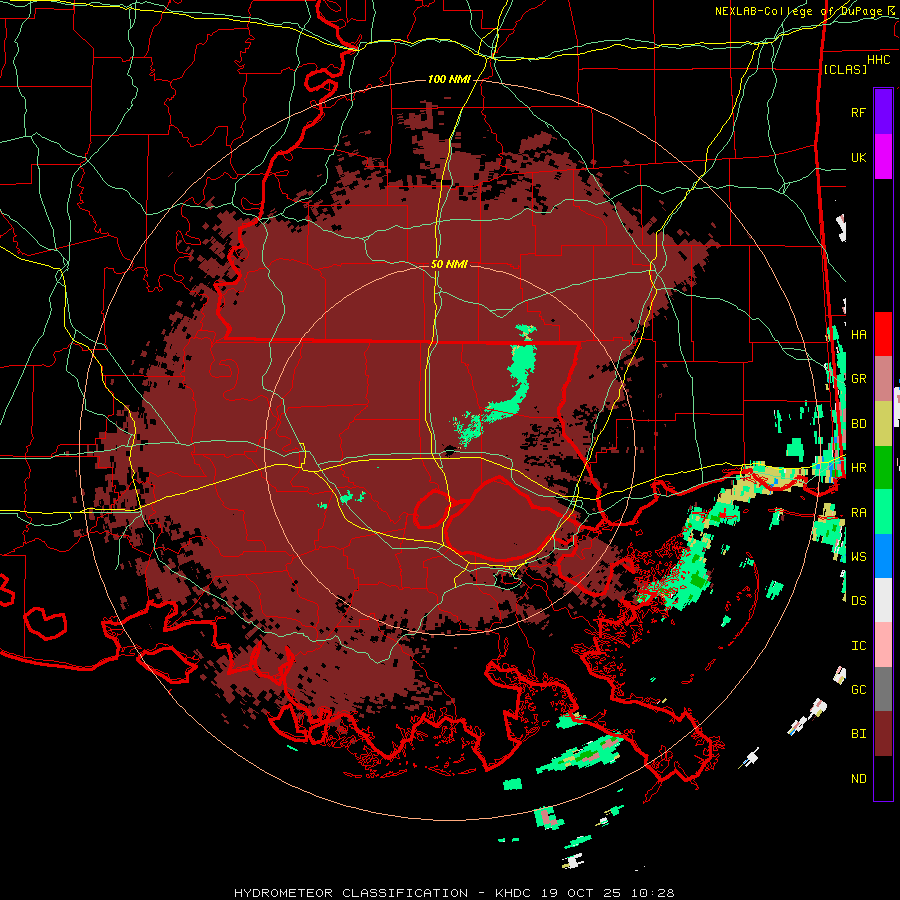The height and width of the screenshot is (900, 900).
Task: Click the red HA legend color swatch
Action: (883, 334)
